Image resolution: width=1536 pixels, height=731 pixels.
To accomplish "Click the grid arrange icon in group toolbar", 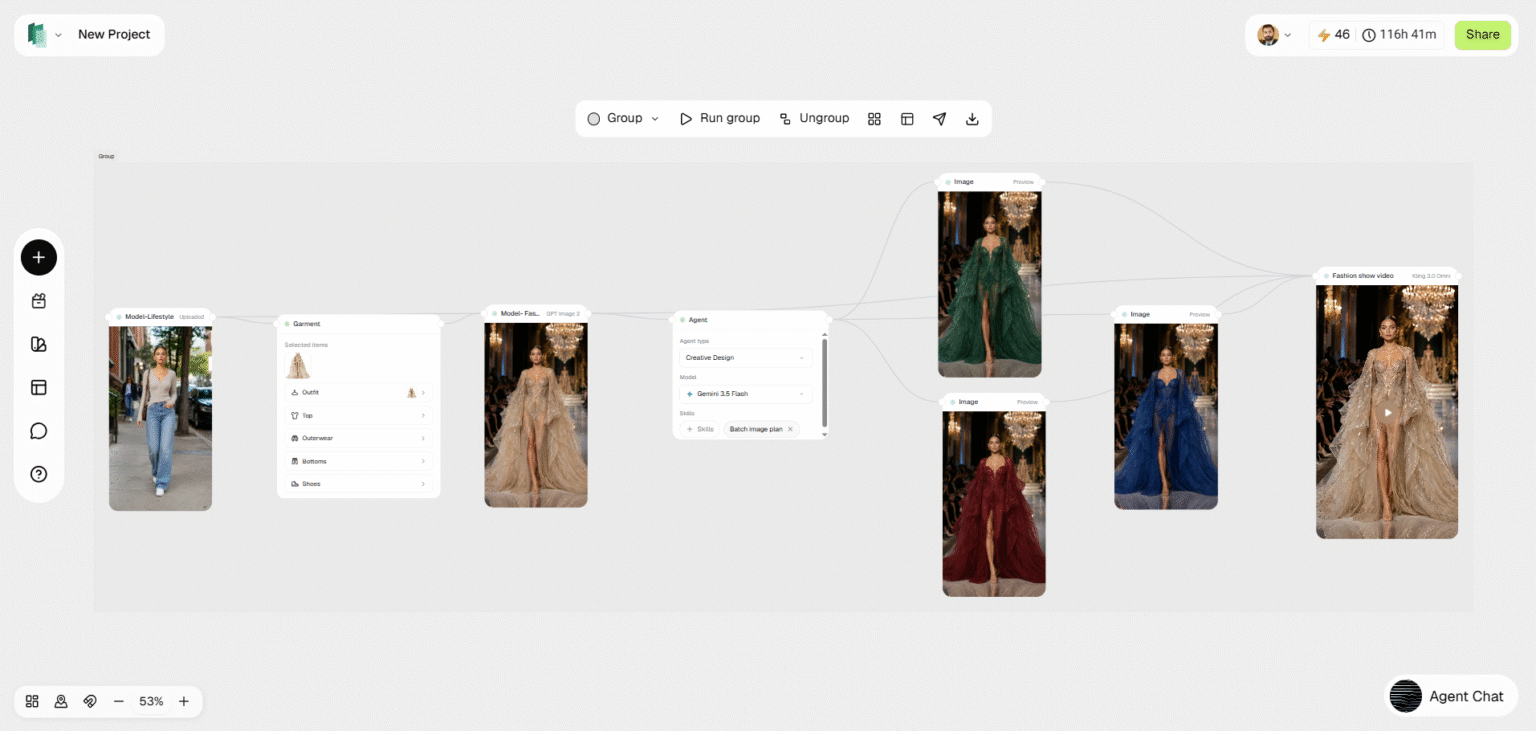I will click(874, 119).
